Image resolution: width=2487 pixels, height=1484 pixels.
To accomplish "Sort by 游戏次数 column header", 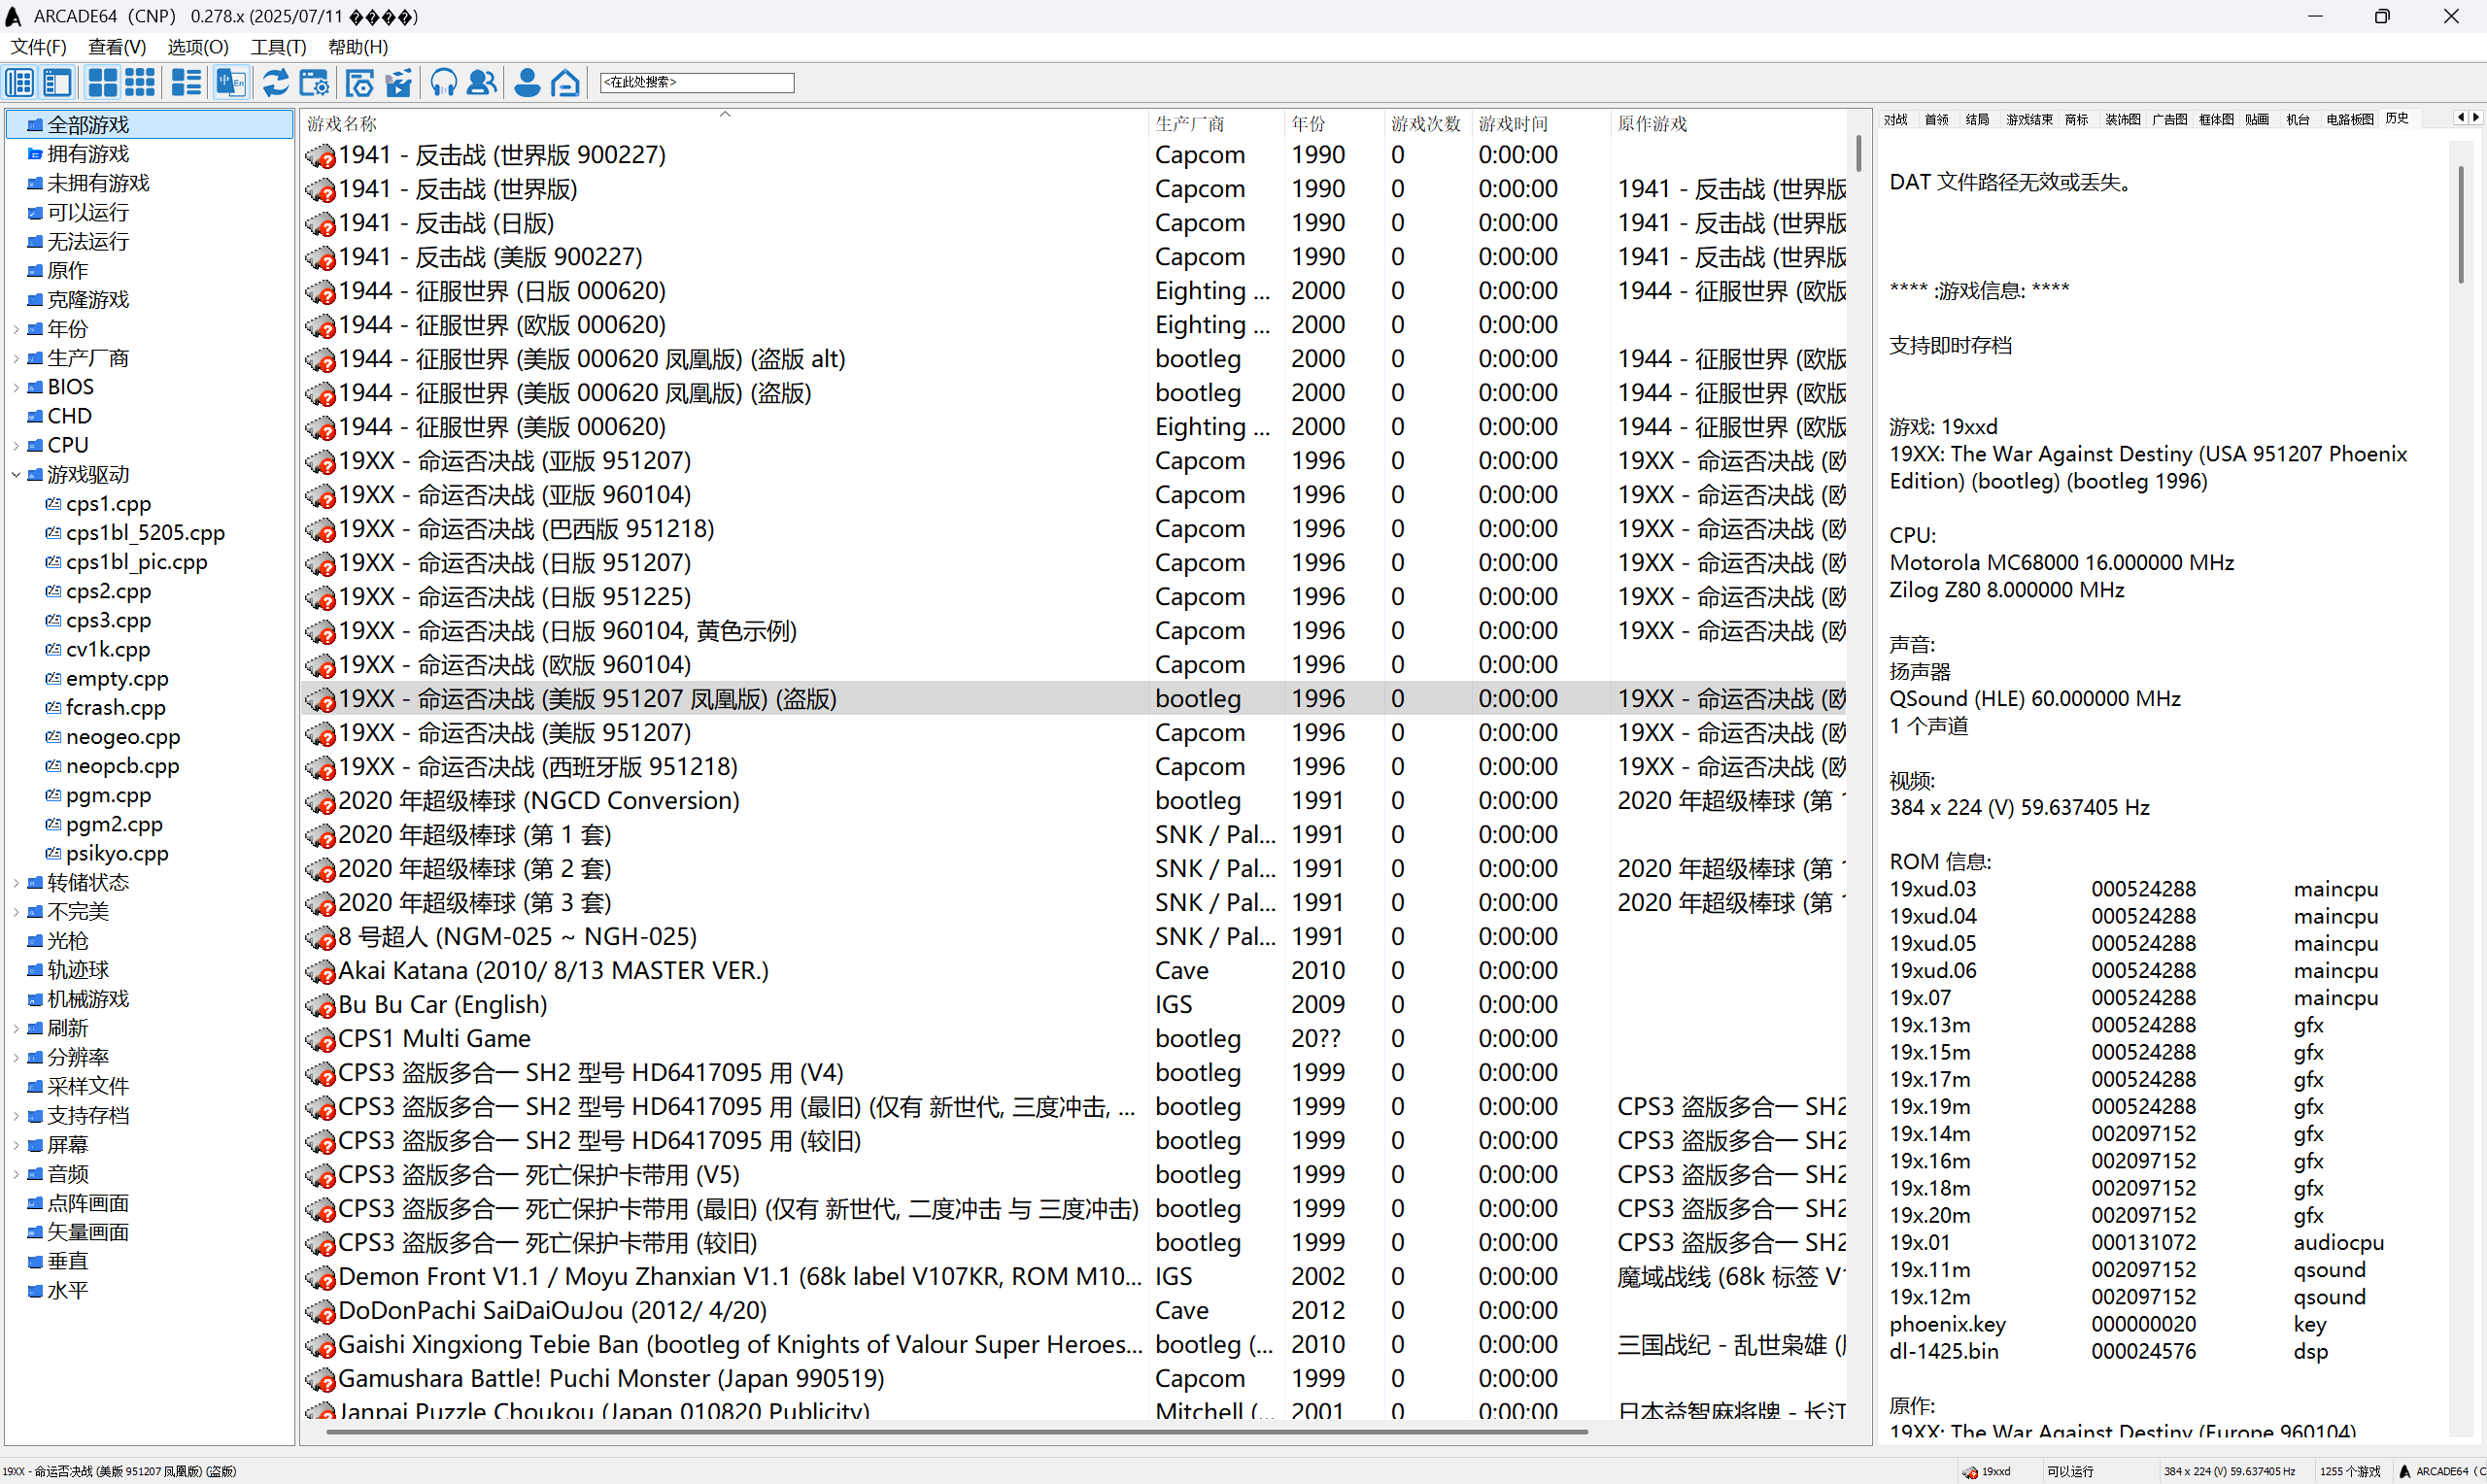I will point(1427,124).
